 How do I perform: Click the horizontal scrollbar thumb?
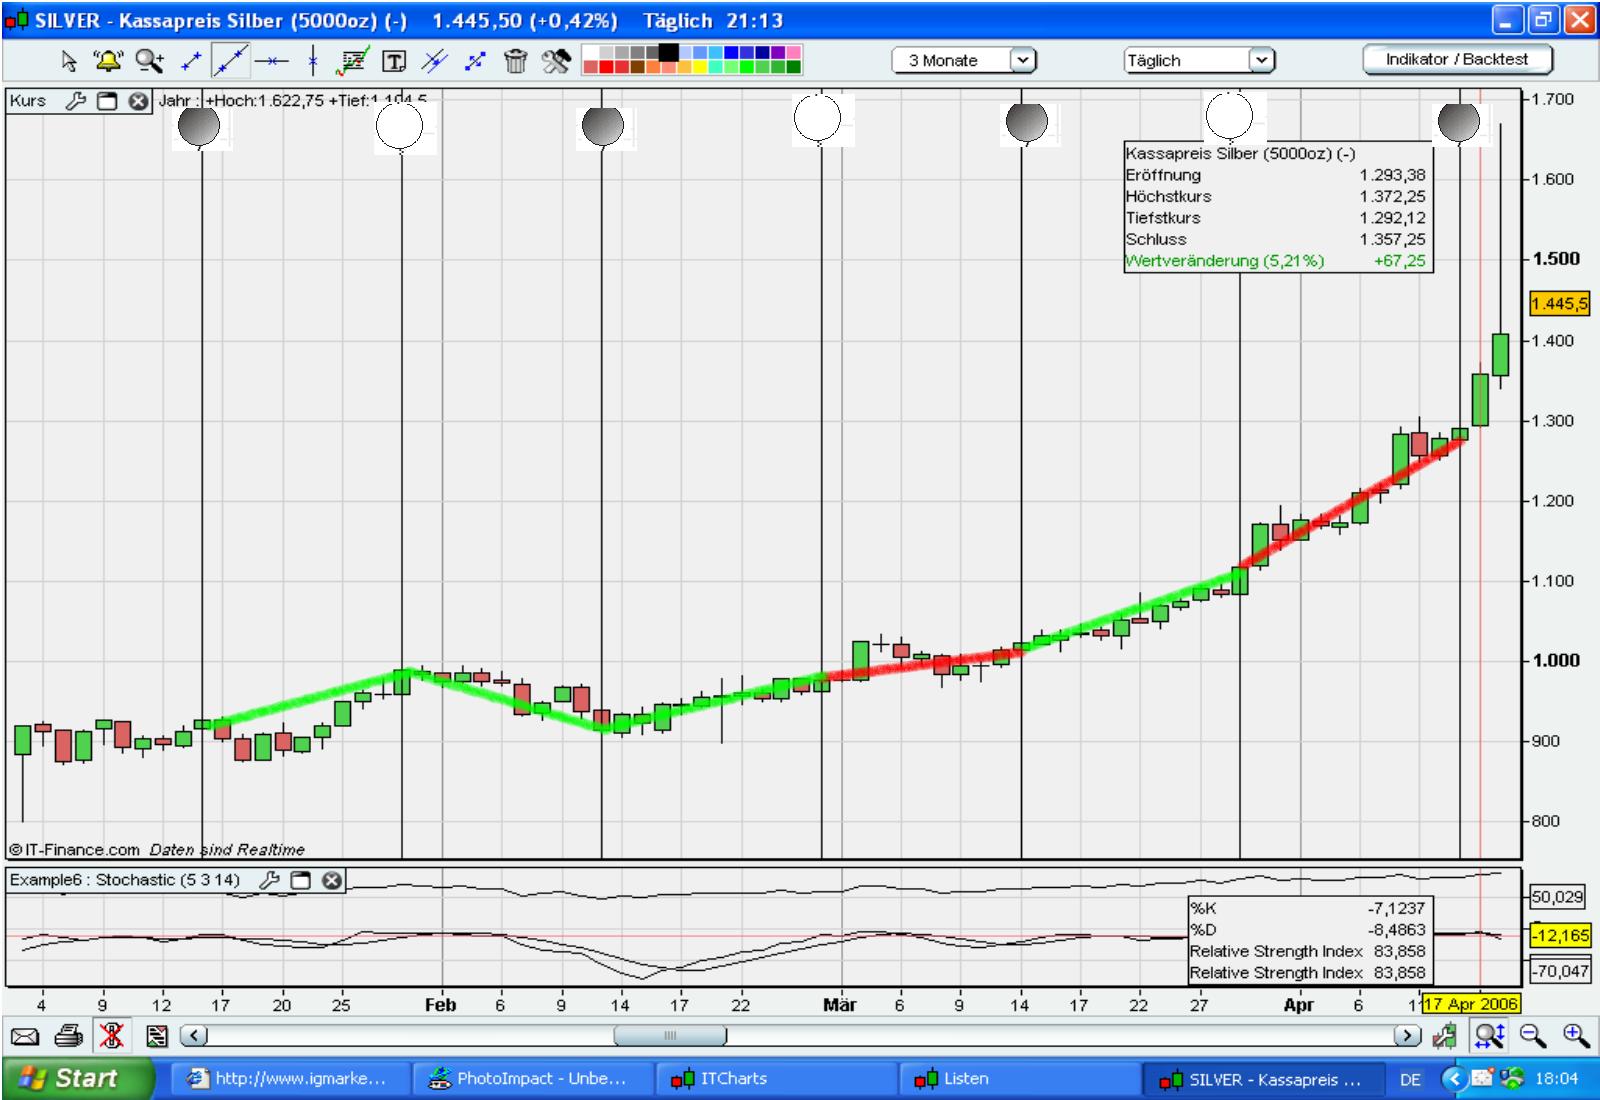pos(670,1036)
